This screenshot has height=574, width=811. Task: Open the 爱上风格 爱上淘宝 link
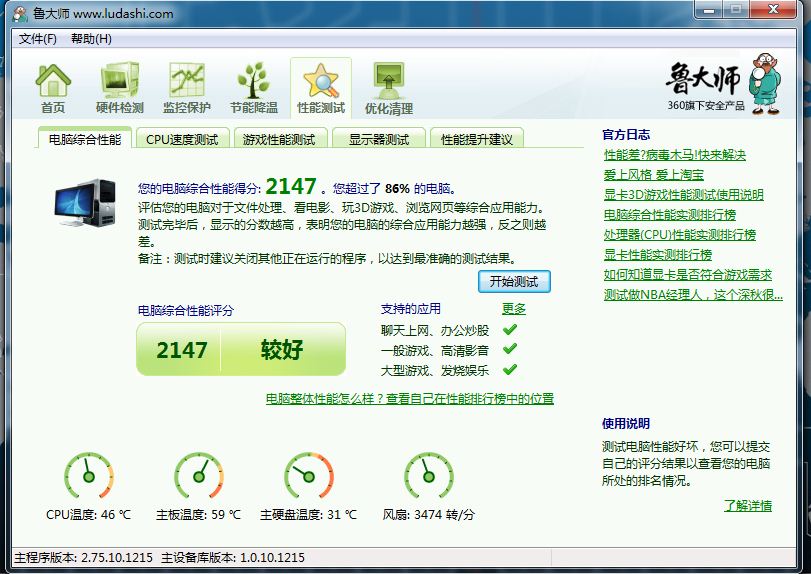pos(654,175)
